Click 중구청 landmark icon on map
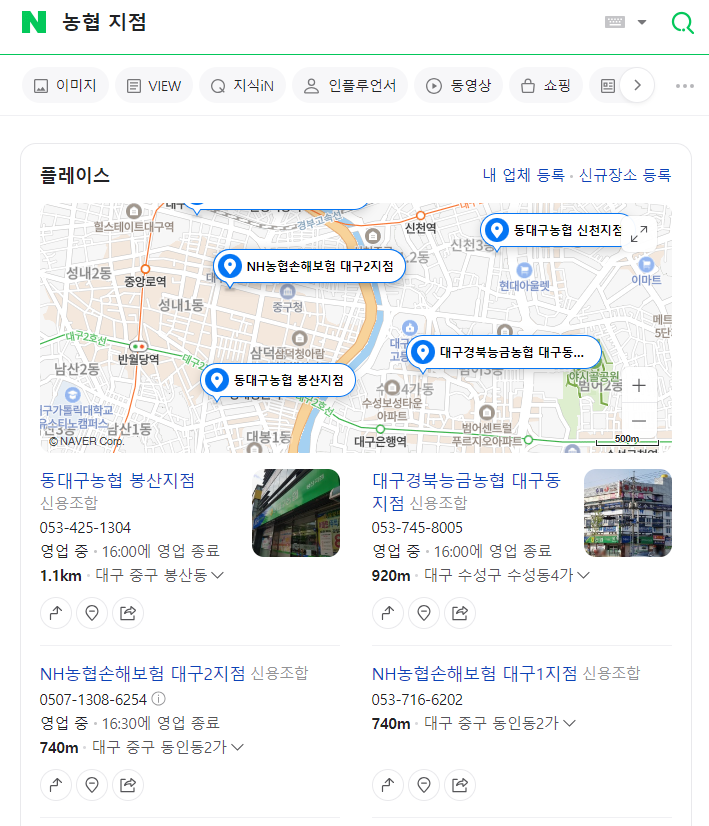This screenshot has width=709, height=826. tap(288, 291)
